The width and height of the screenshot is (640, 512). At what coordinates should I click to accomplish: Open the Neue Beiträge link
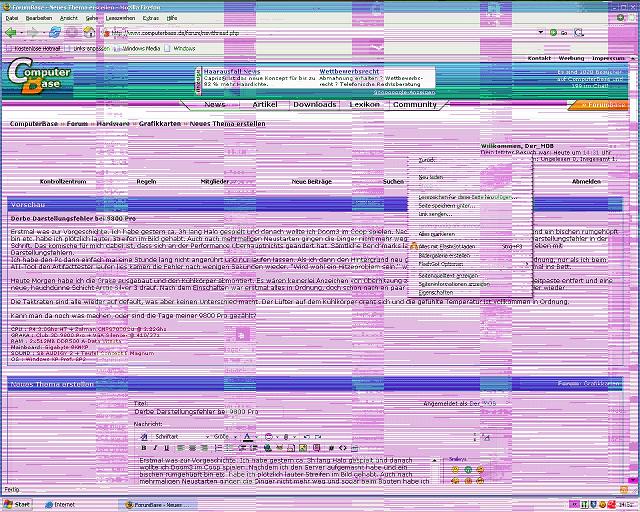point(311,181)
